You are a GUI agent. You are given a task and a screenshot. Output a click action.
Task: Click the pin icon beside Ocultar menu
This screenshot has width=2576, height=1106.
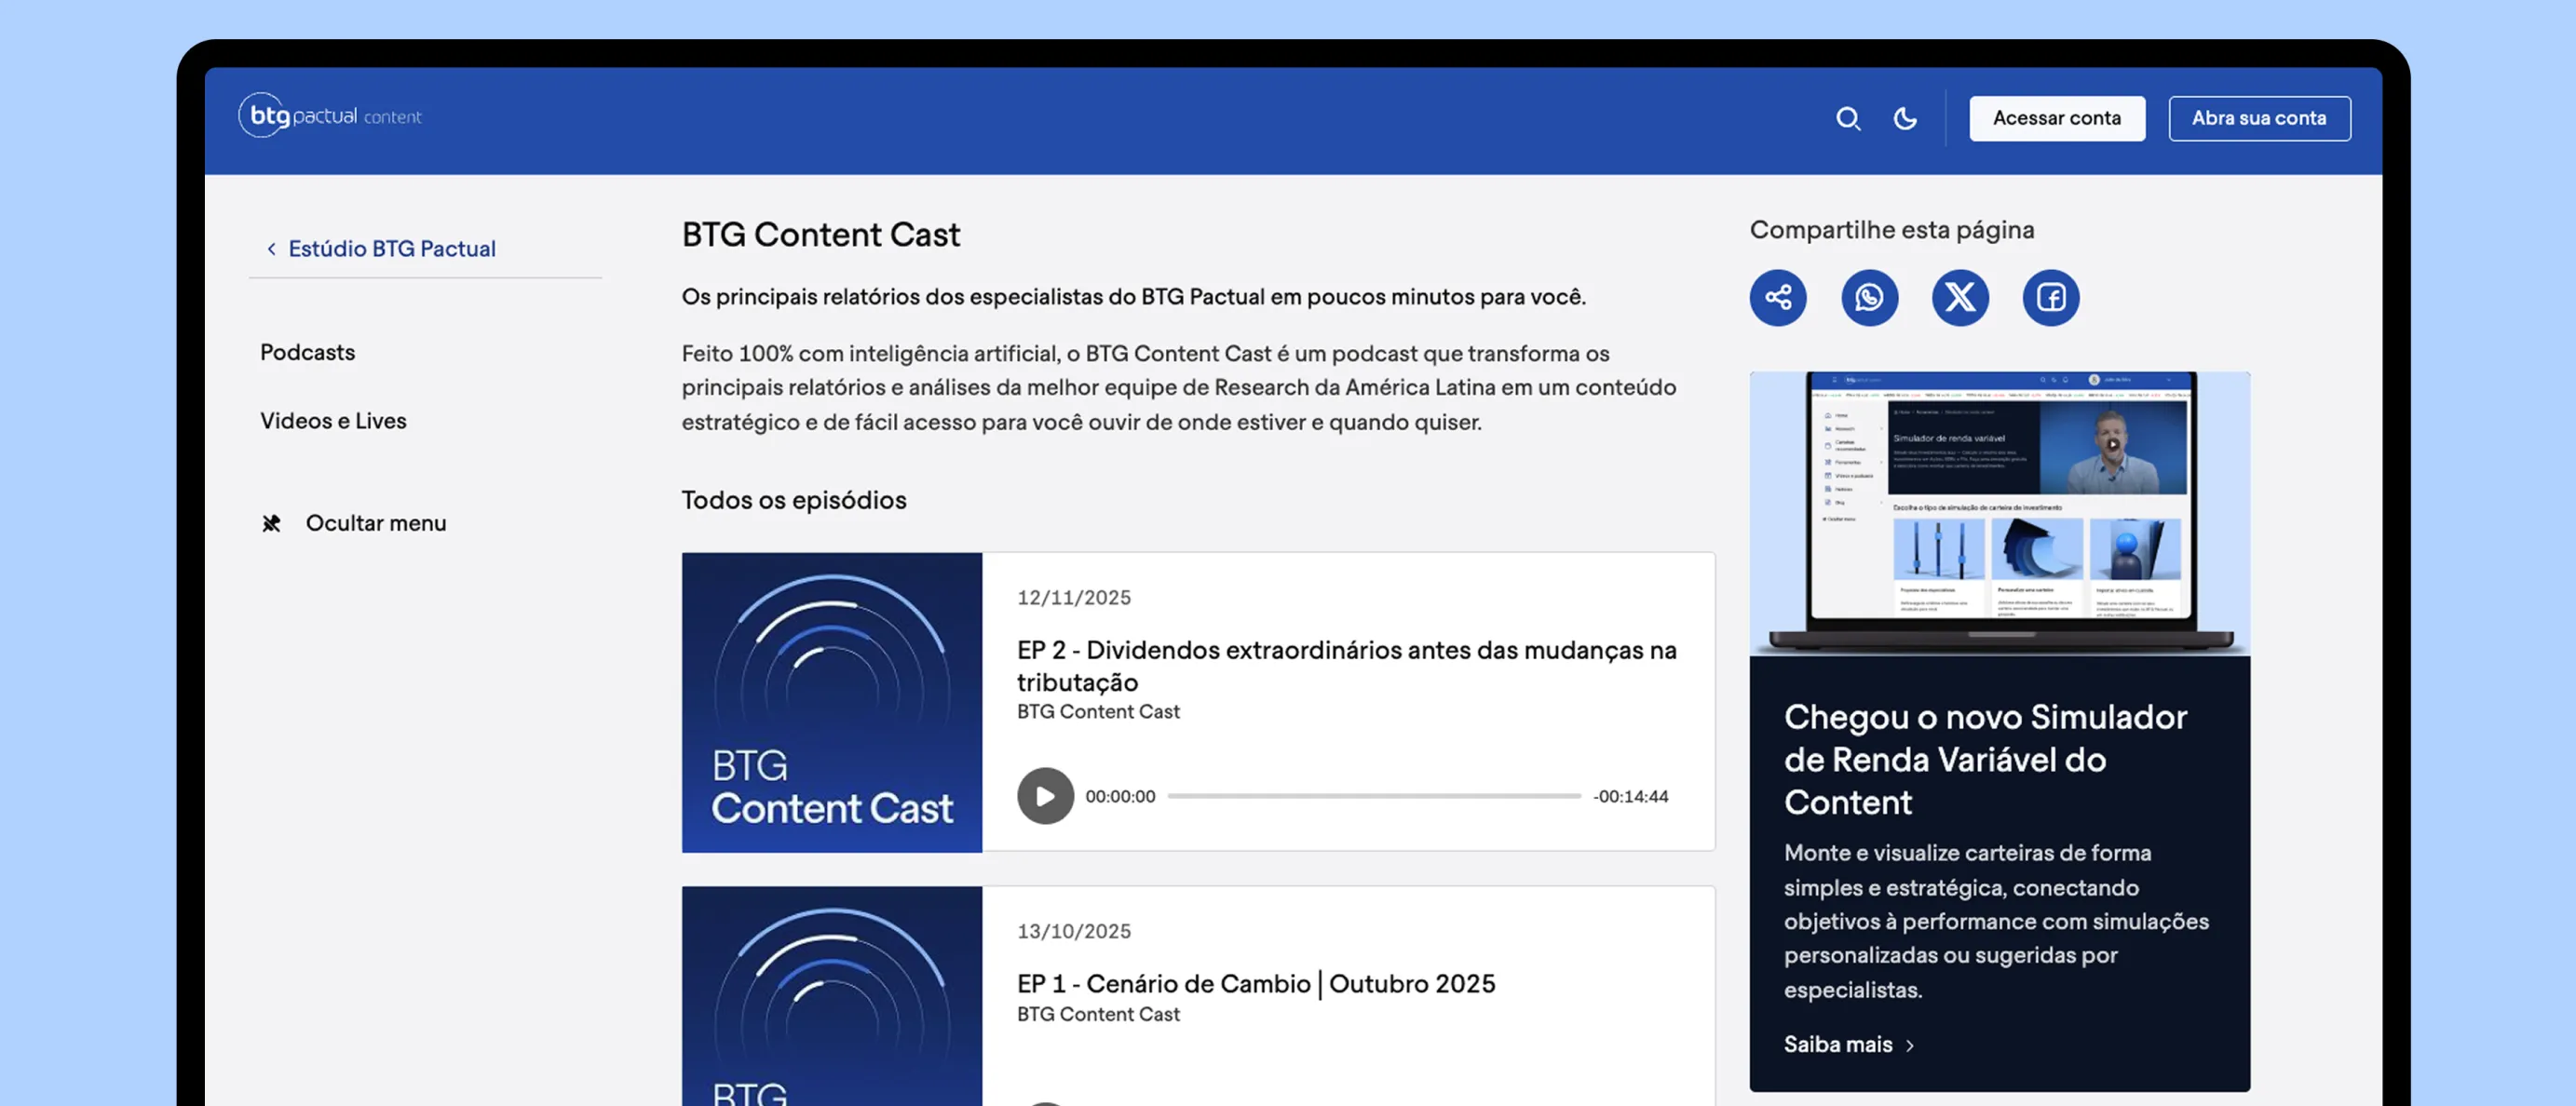271,523
